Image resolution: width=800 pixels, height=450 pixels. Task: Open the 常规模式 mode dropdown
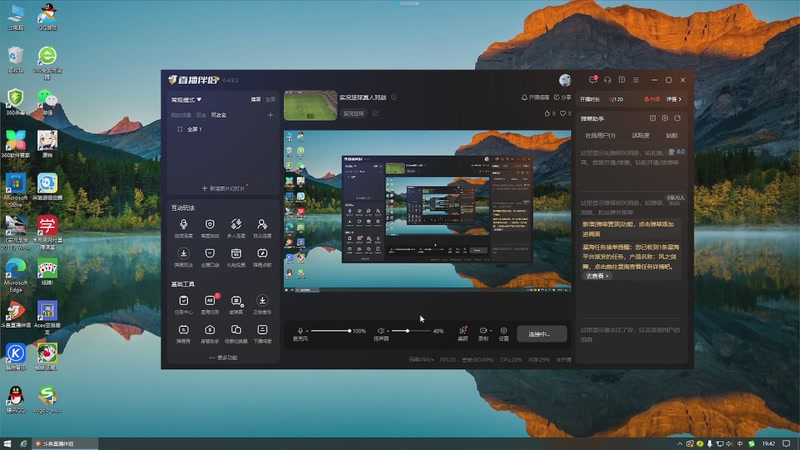[186, 99]
